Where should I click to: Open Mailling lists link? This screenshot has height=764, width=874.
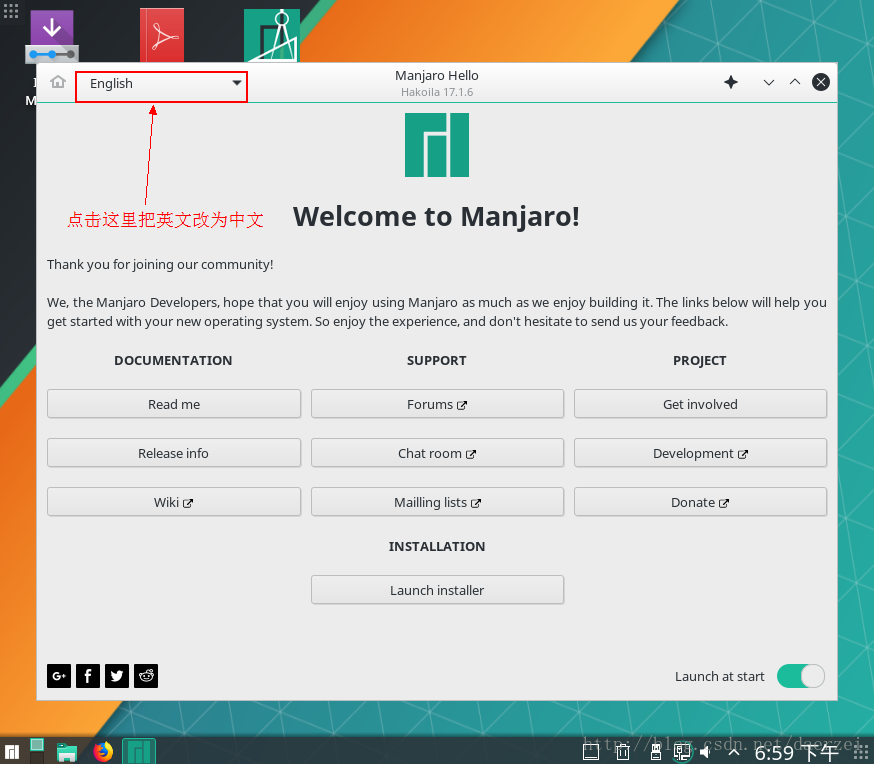(438, 502)
